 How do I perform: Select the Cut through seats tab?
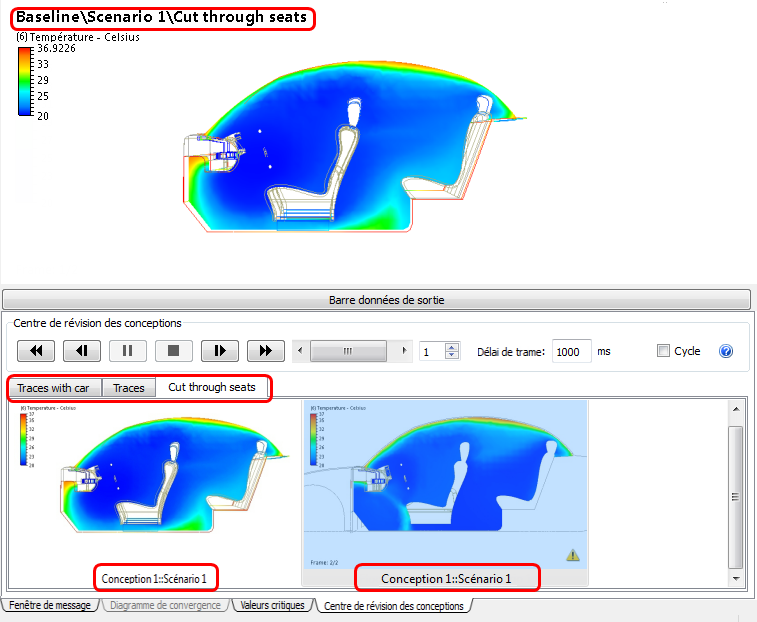(211, 387)
